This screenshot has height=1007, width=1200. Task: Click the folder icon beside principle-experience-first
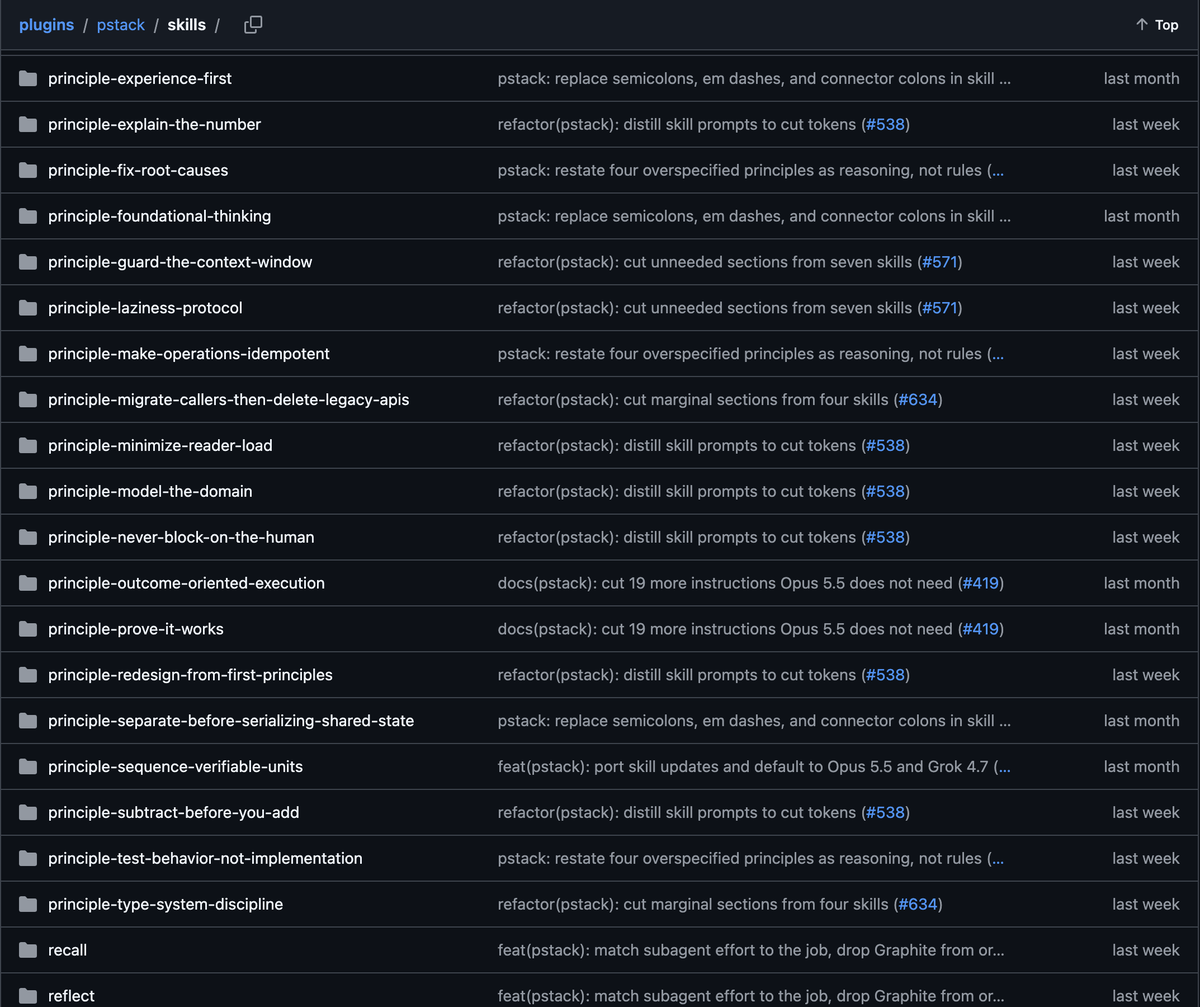28,78
